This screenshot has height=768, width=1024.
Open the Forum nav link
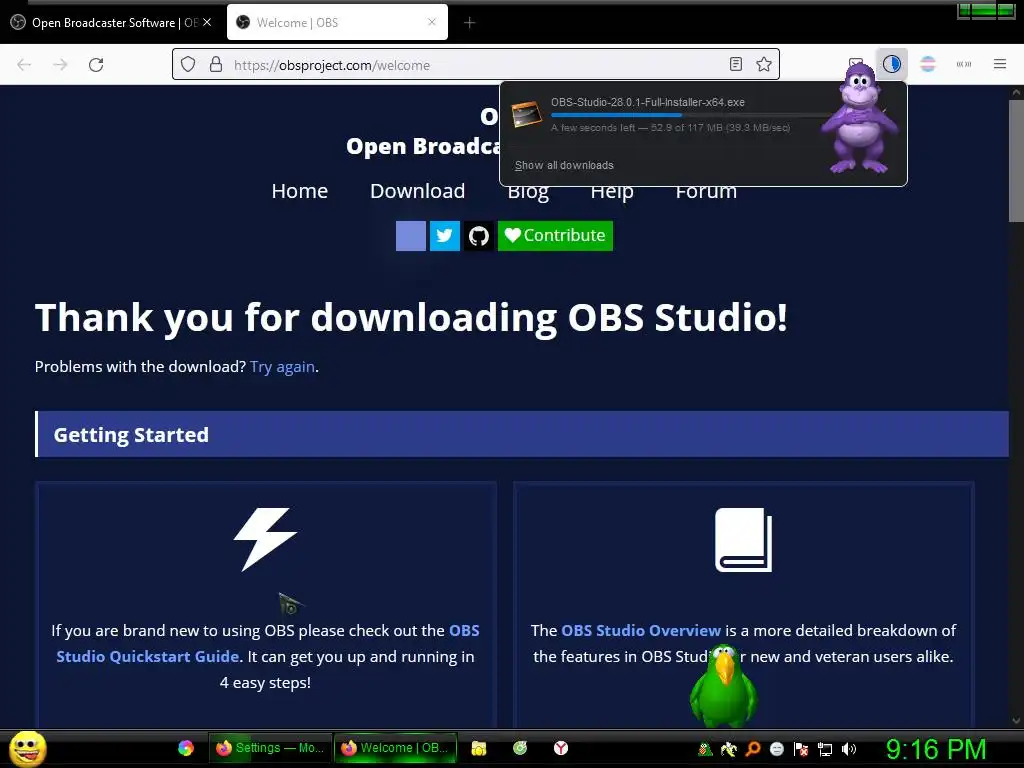(x=706, y=193)
